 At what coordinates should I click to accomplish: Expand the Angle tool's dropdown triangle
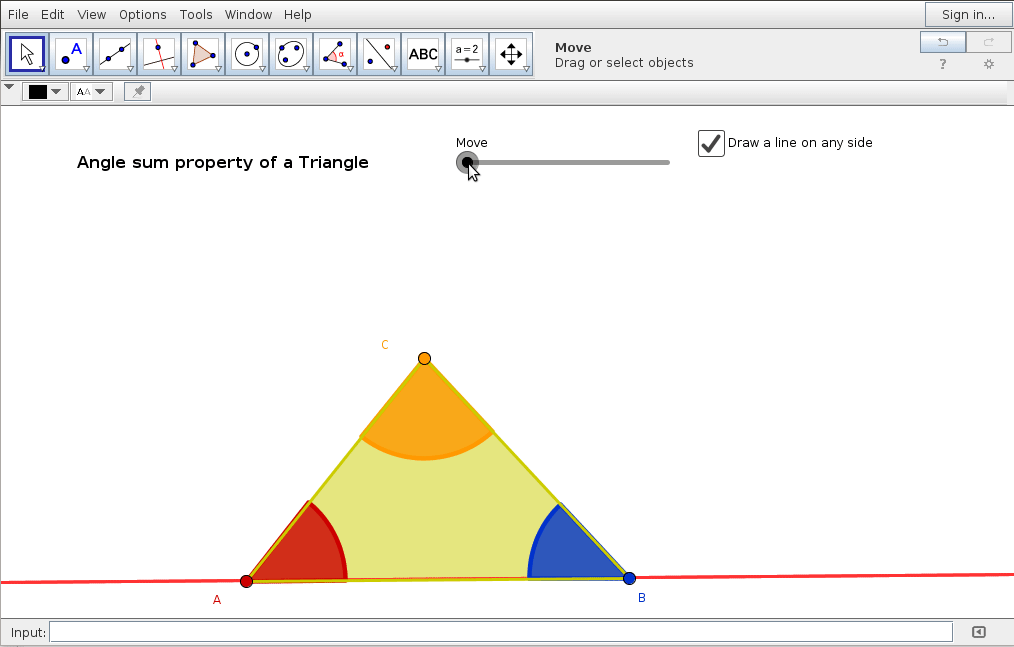[350, 69]
